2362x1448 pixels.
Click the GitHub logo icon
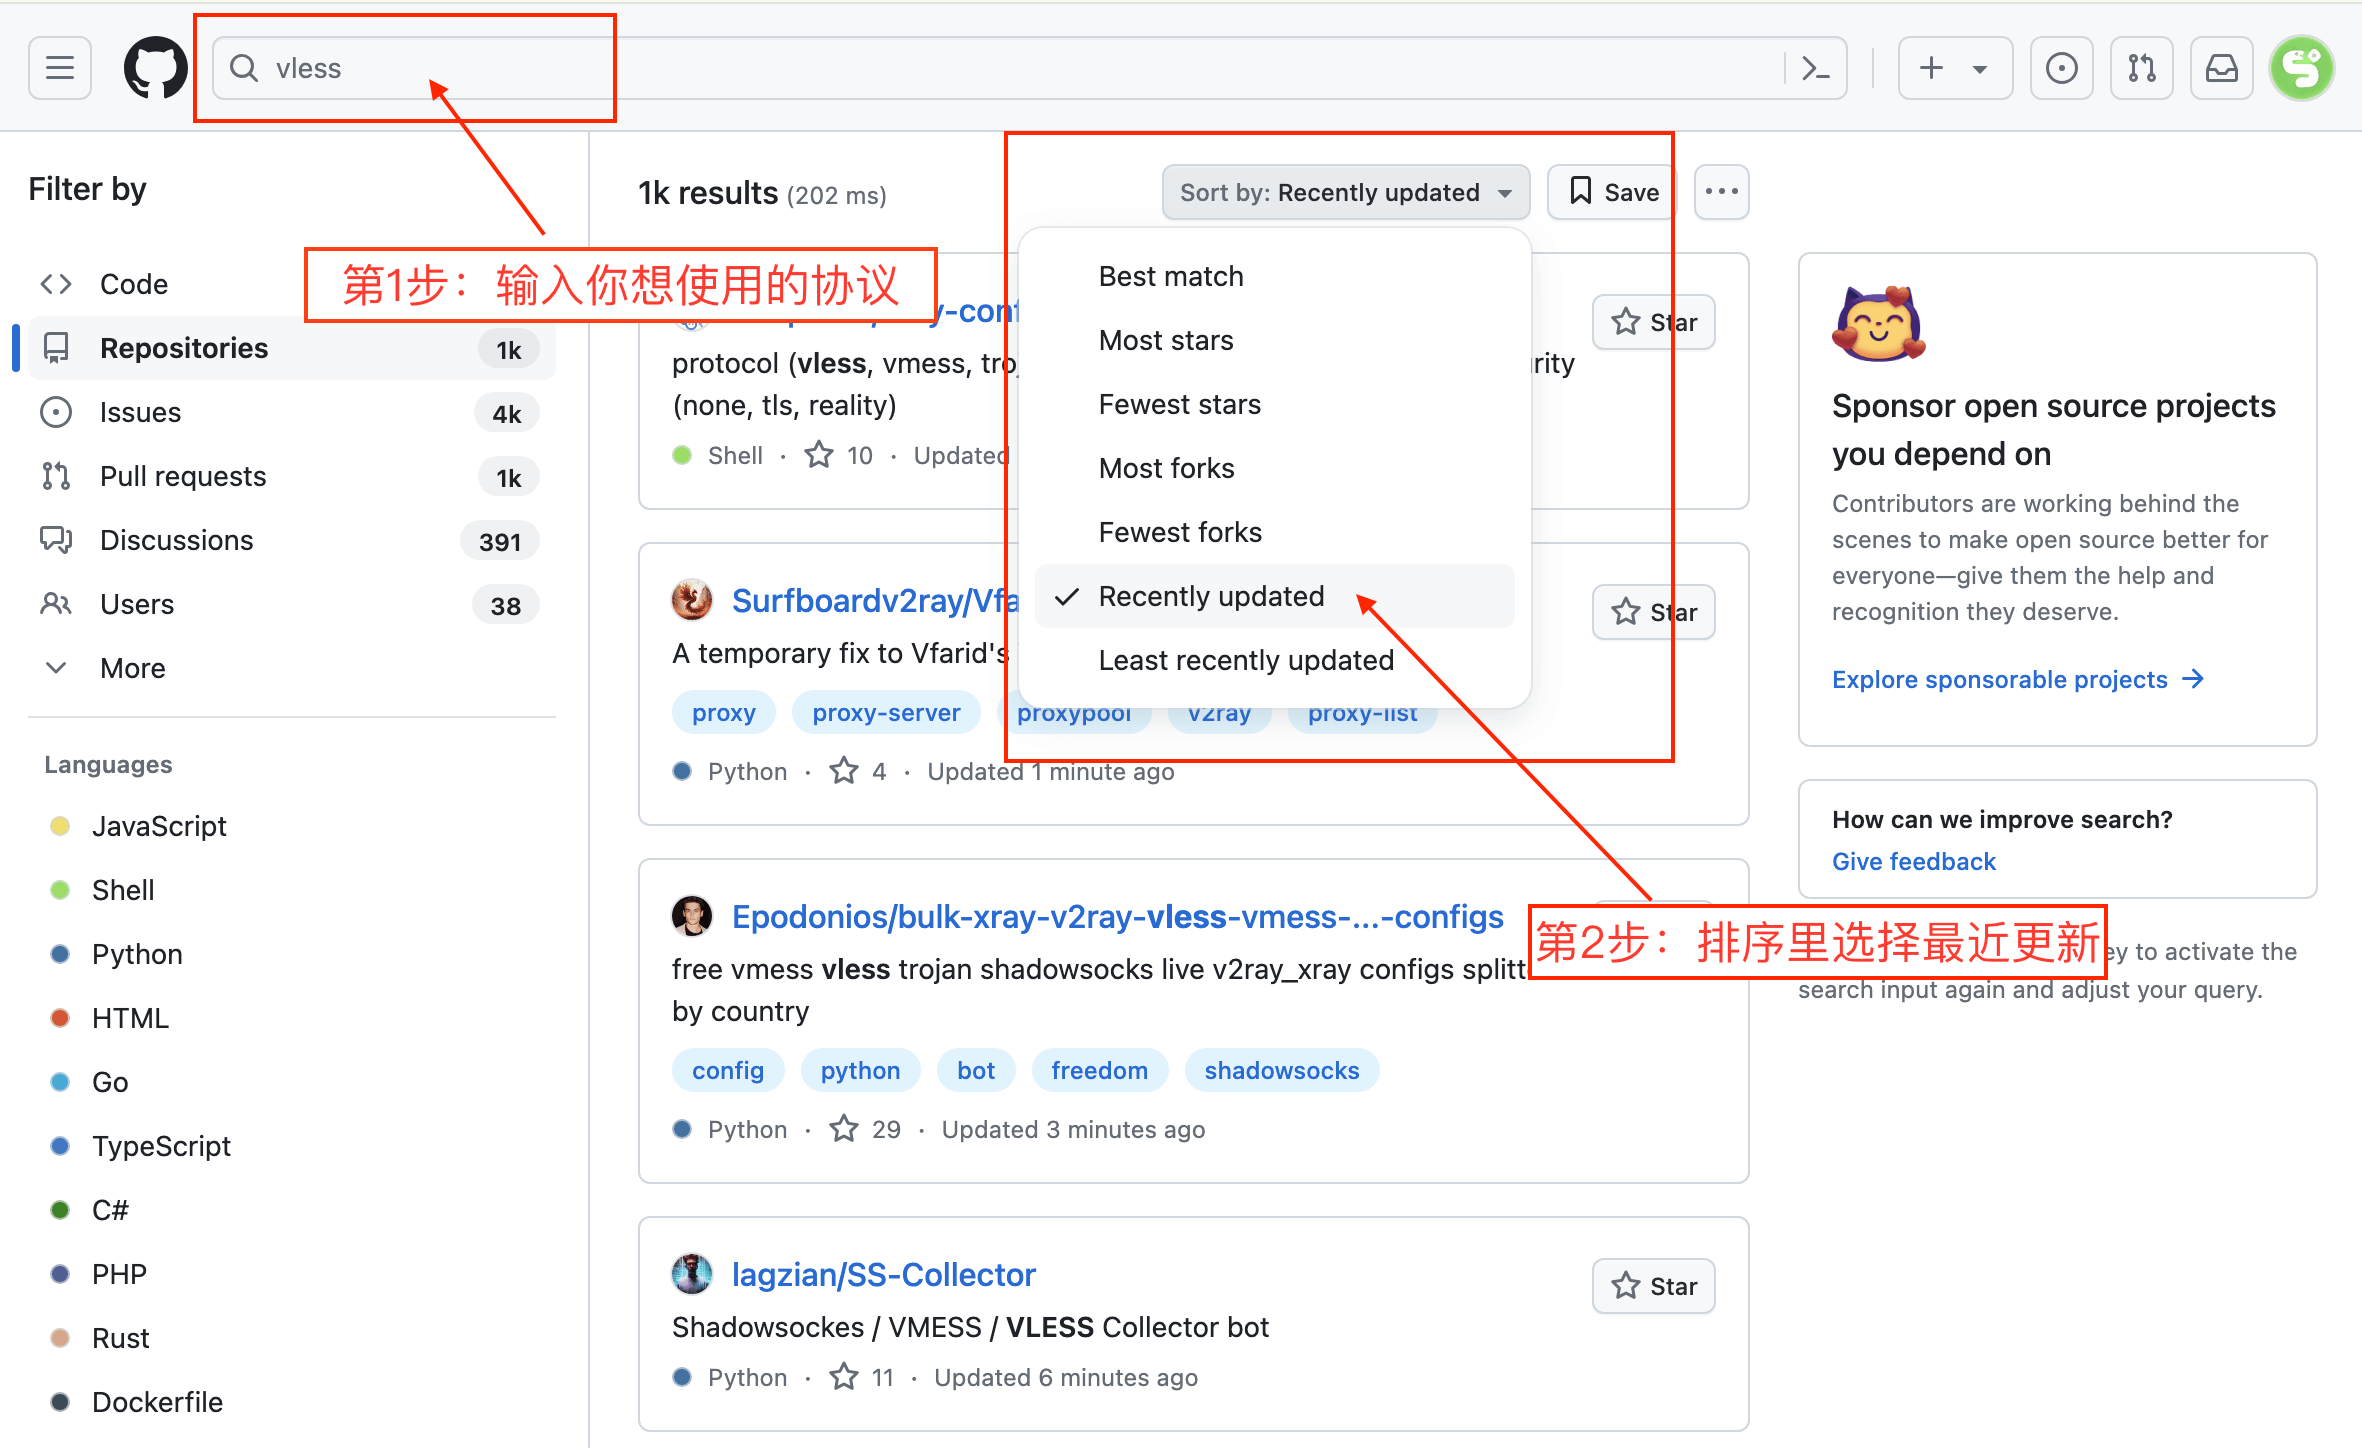click(x=154, y=67)
